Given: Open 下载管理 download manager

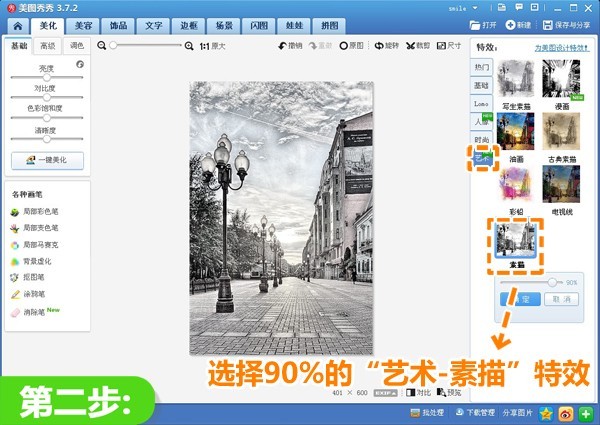Looking at the screenshot, I should coord(475,413).
